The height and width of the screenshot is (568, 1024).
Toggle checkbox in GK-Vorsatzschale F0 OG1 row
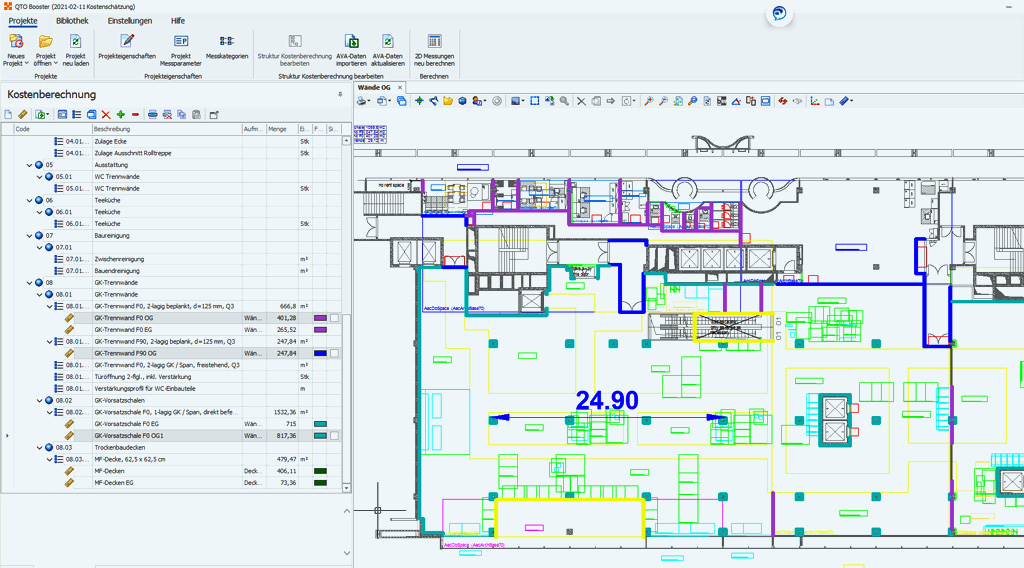335,436
